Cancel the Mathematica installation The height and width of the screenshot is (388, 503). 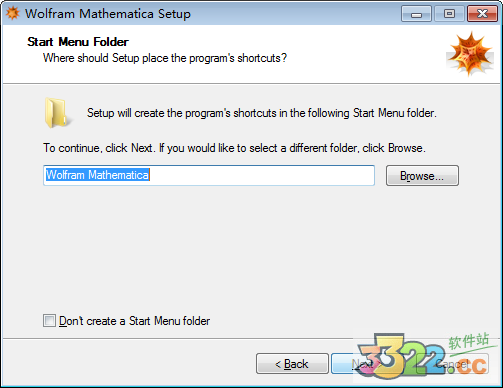[453, 364]
